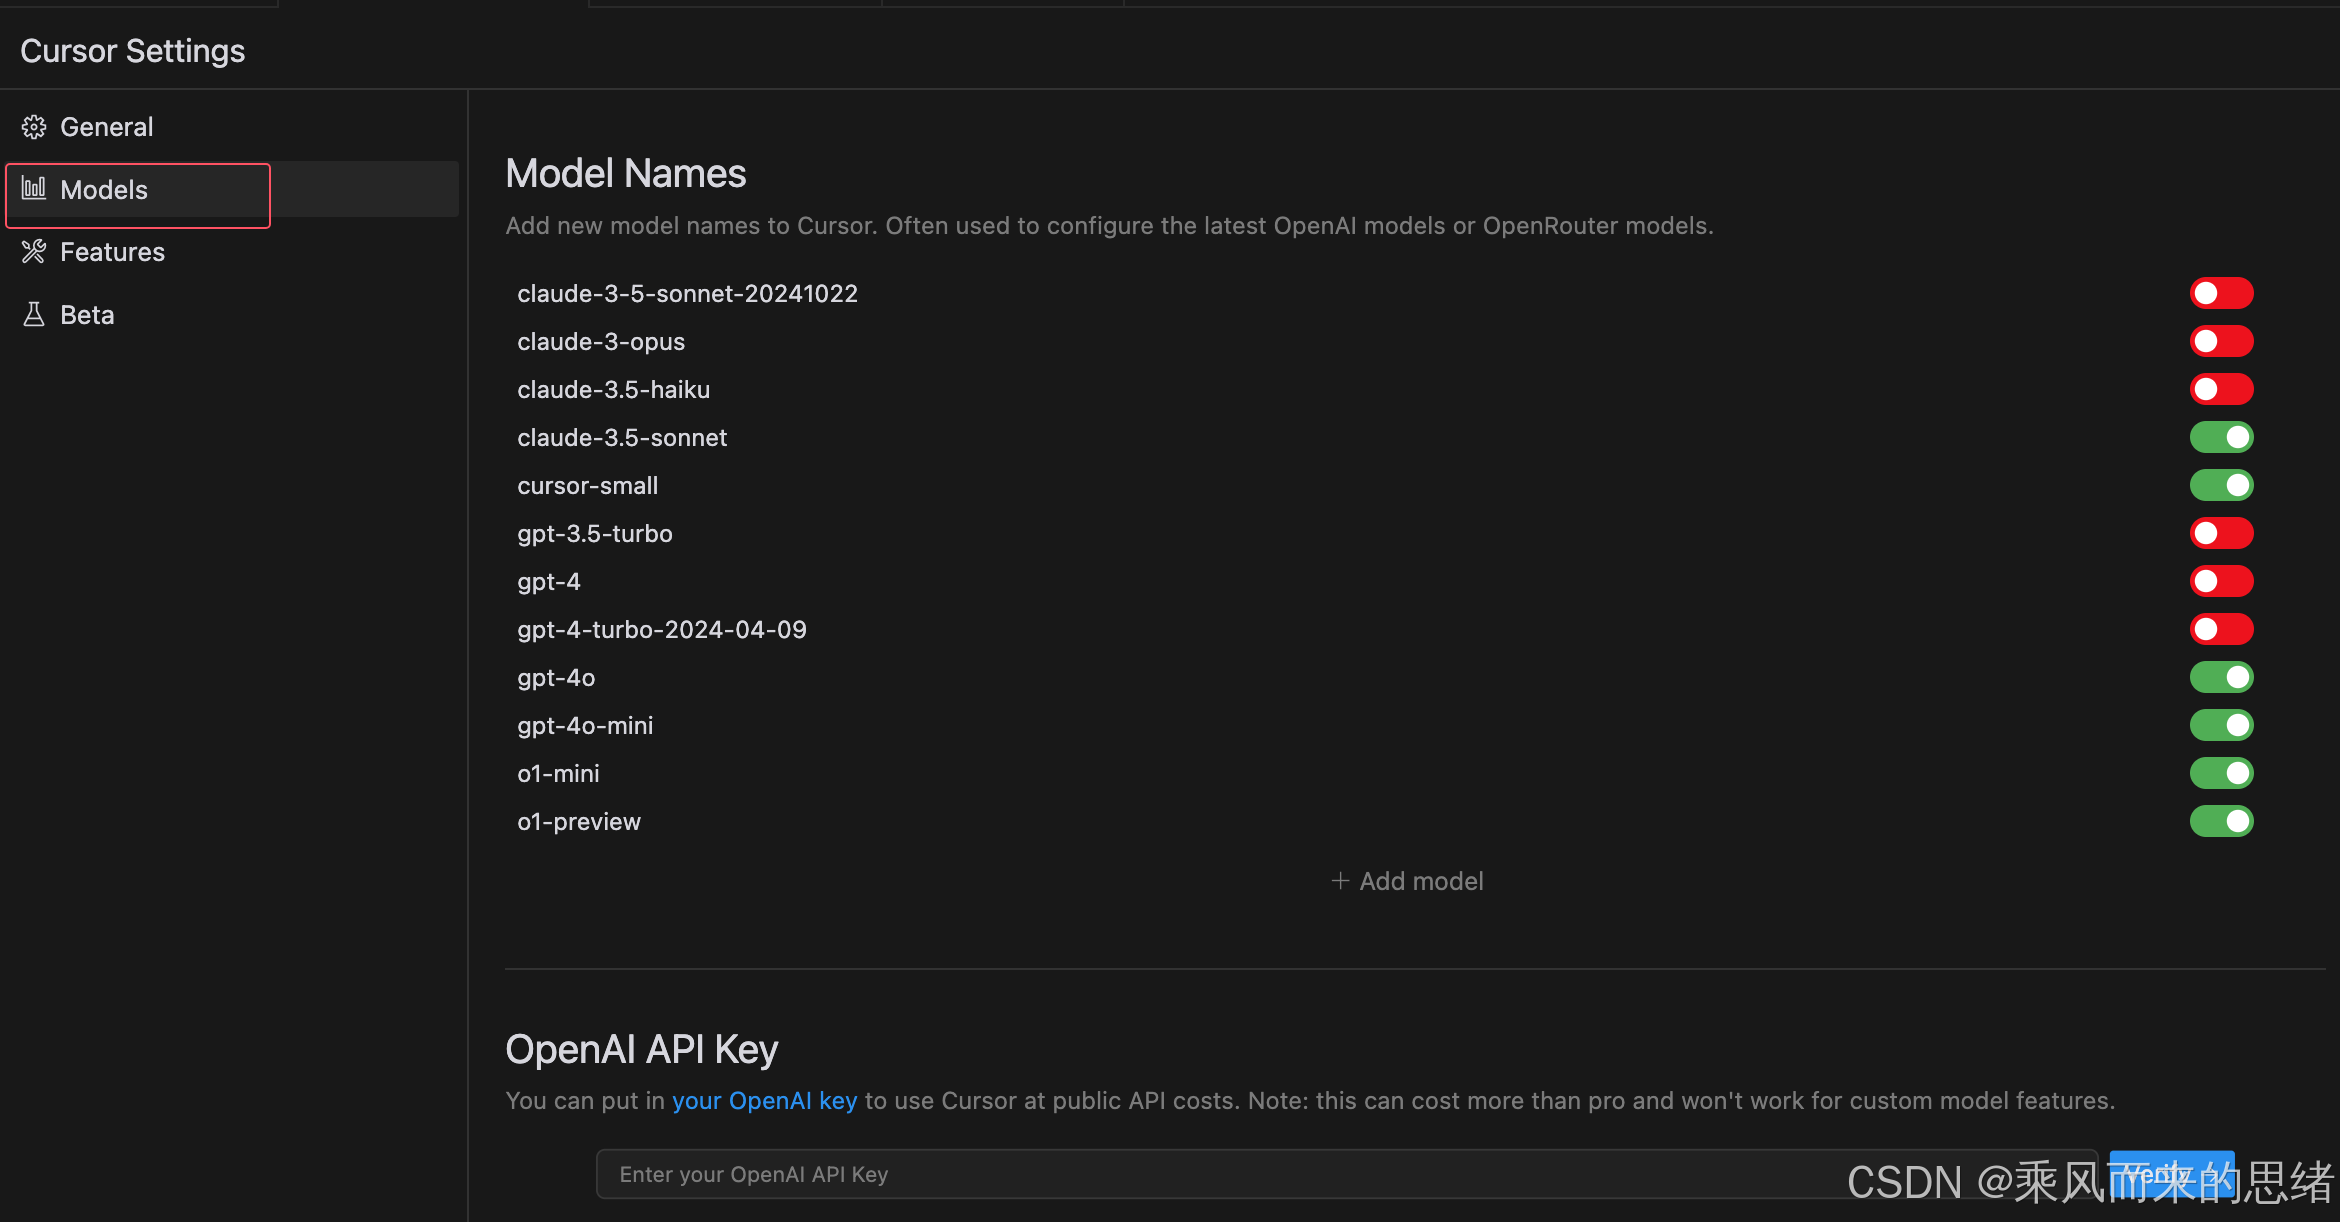Turn on the claude-3.5-haiku switch
Viewport: 2340px width, 1222px height.
[x=2221, y=389]
